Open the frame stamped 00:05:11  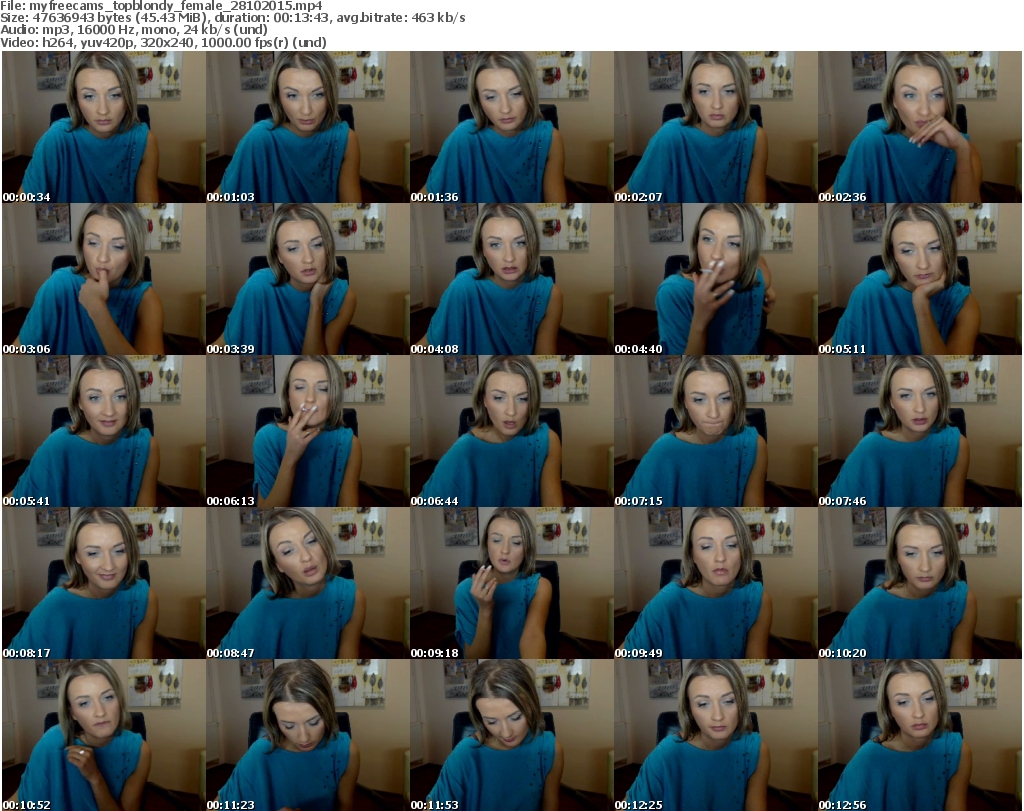920,279
